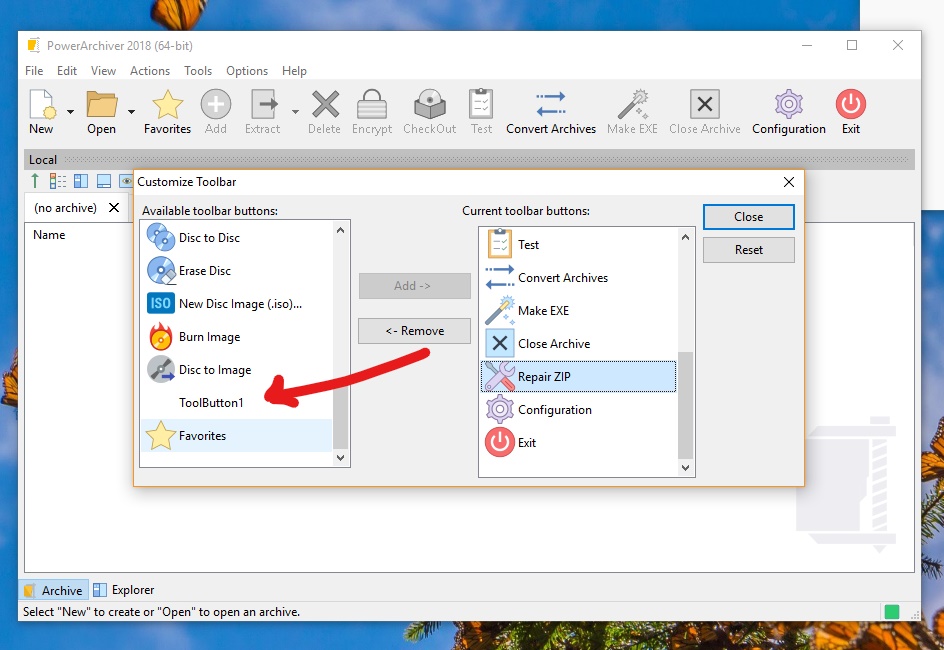Viewport: 944px width, 650px height.
Task: Expand the New button dropdown arrow
Action: click(70, 111)
